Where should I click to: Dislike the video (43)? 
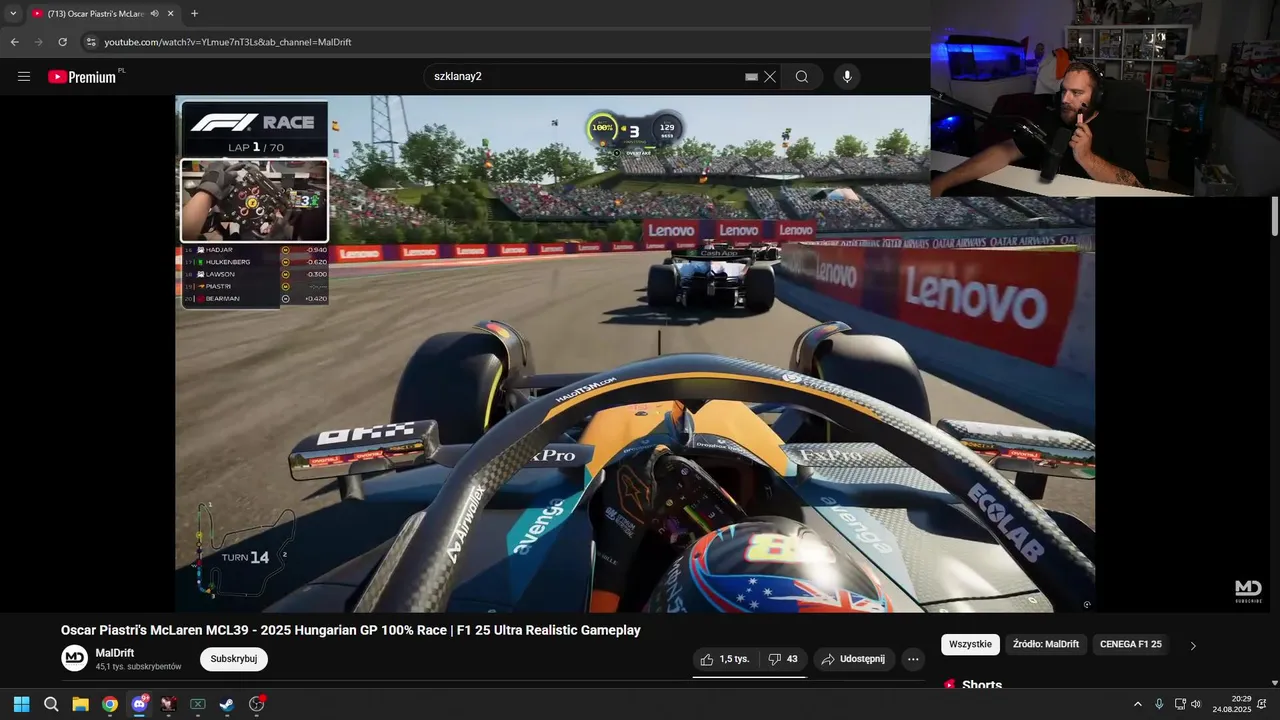click(x=783, y=659)
